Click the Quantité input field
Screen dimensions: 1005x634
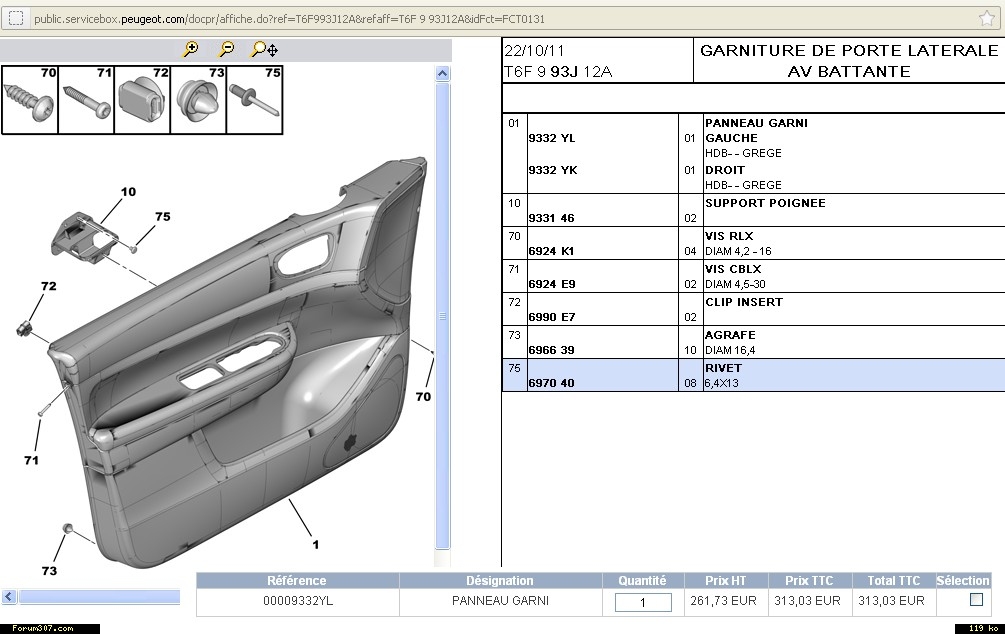coord(642,602)
